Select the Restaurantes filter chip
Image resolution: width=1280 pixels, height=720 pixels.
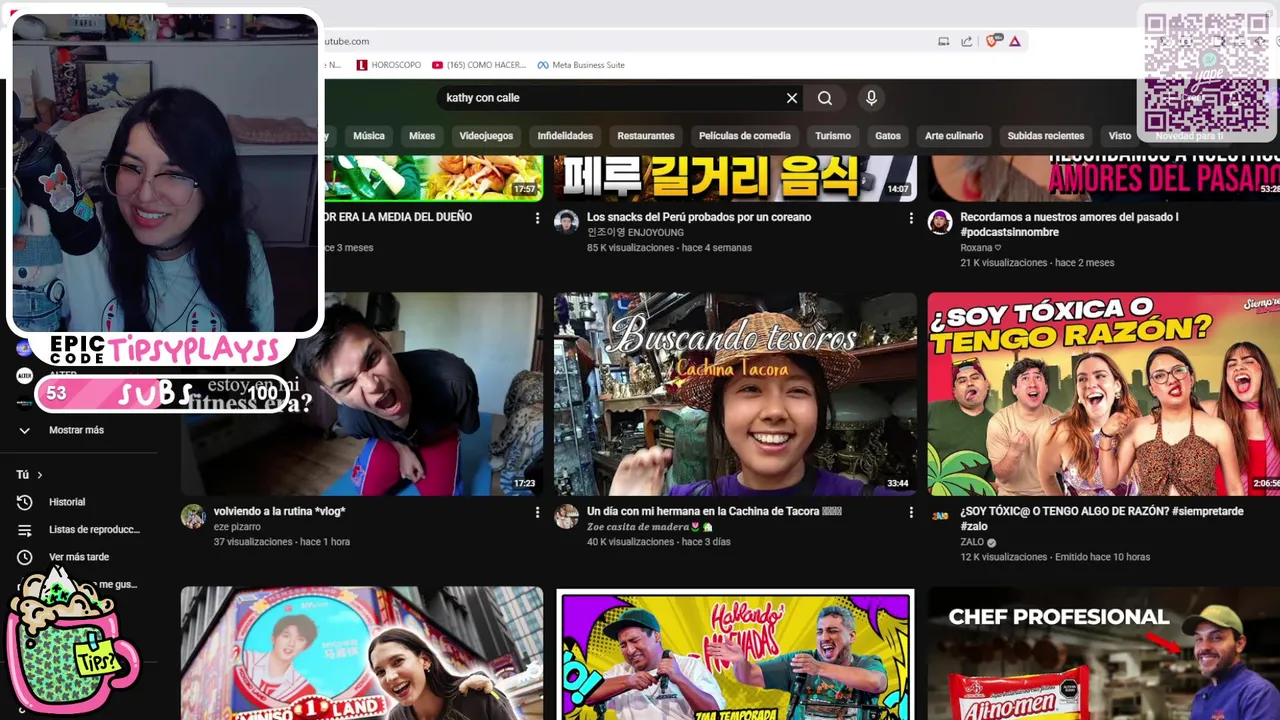pyautogui.click(x=646, y=136)
